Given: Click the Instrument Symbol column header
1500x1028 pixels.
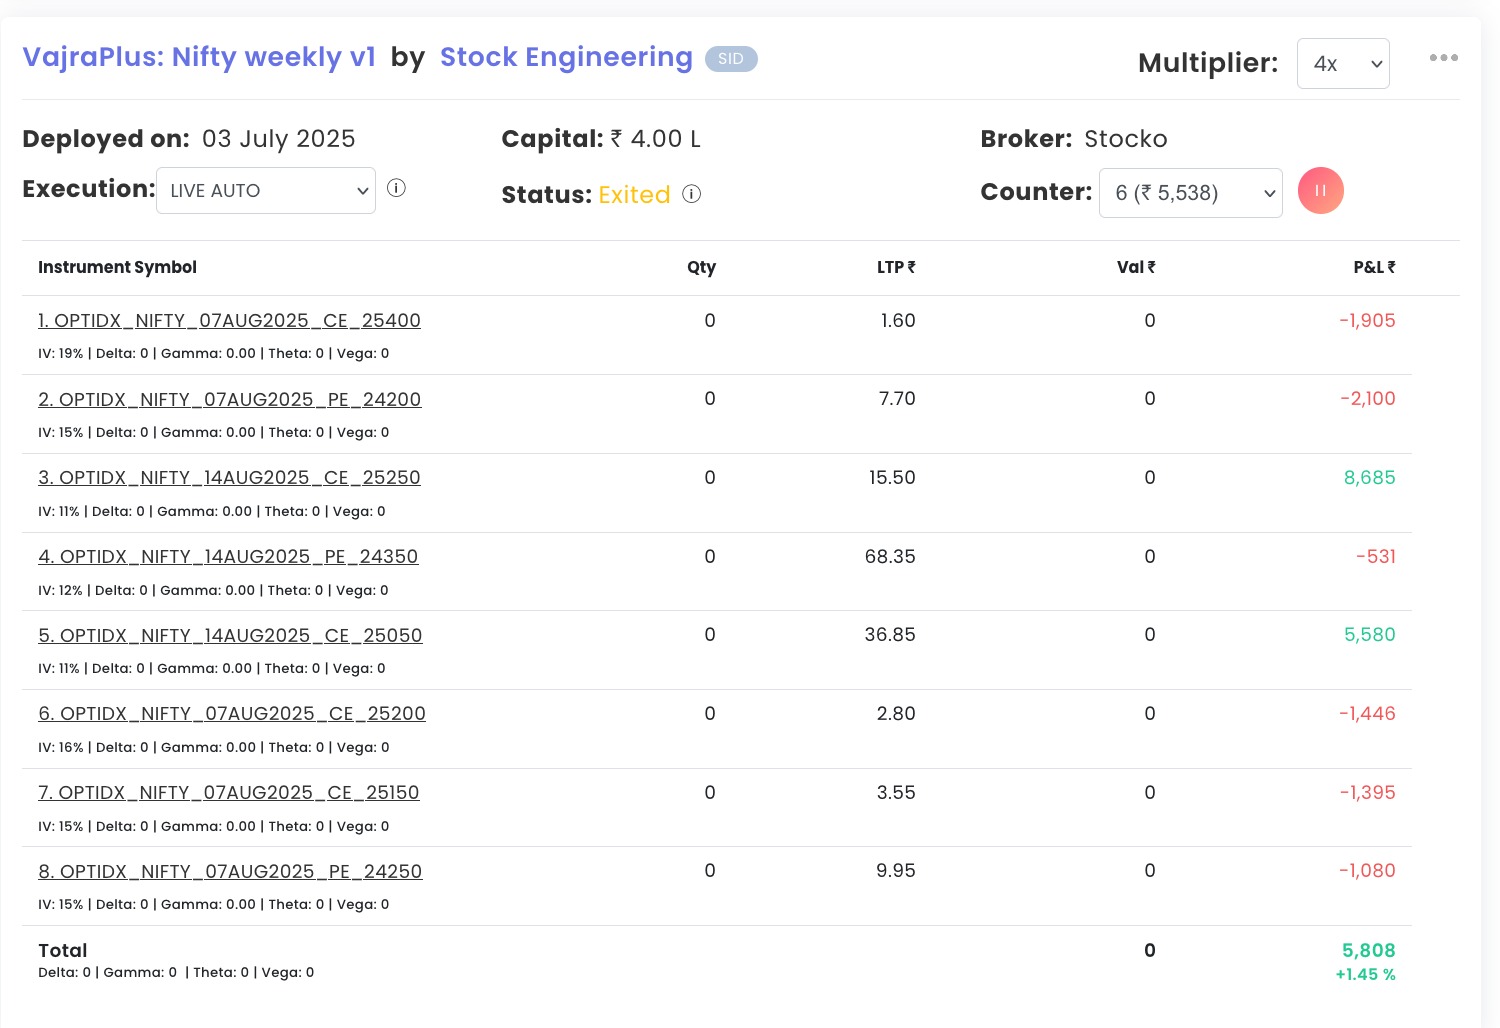Looking at the screenshot, I should pos(117,267).
